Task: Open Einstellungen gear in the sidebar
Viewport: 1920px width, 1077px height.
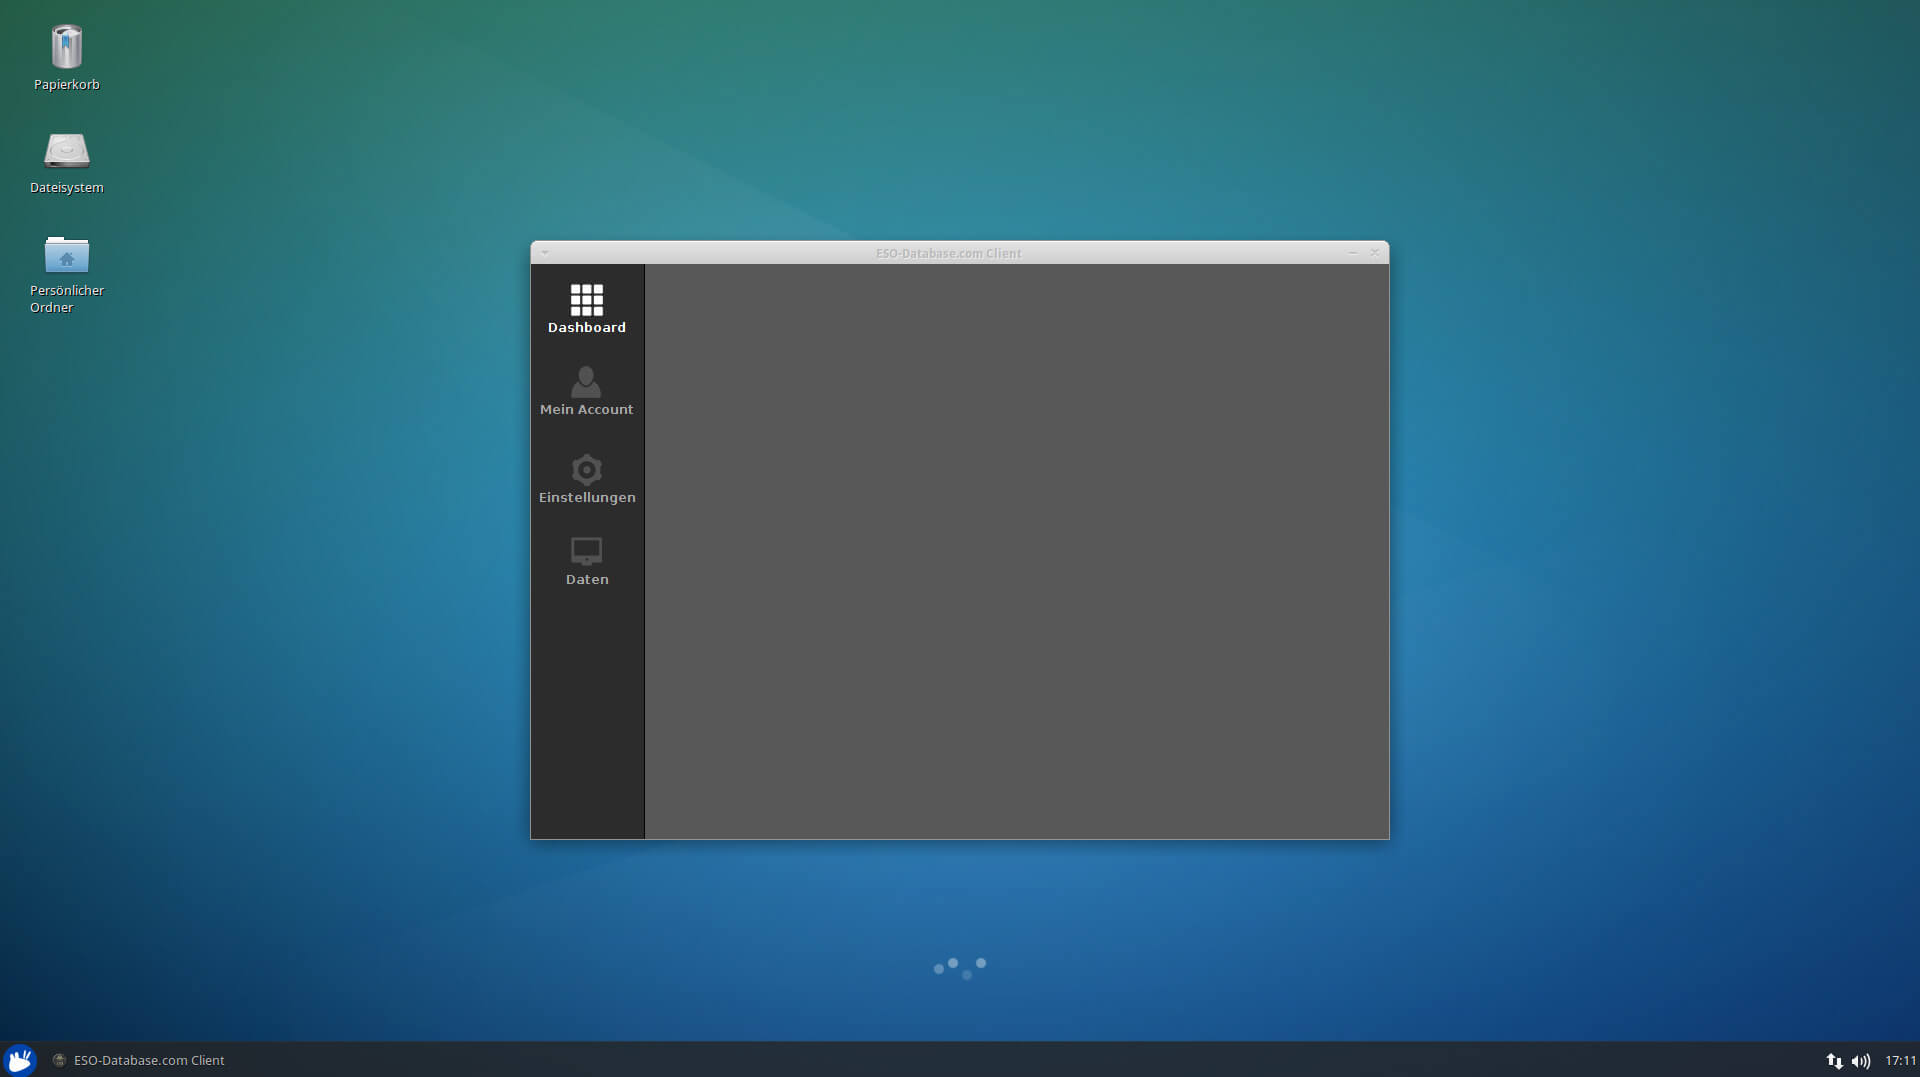Action: tap(587, 479)
